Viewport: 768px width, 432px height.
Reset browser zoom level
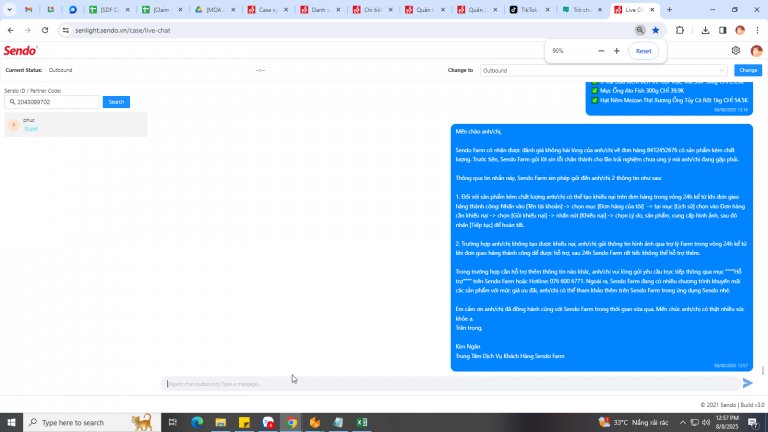643,51
